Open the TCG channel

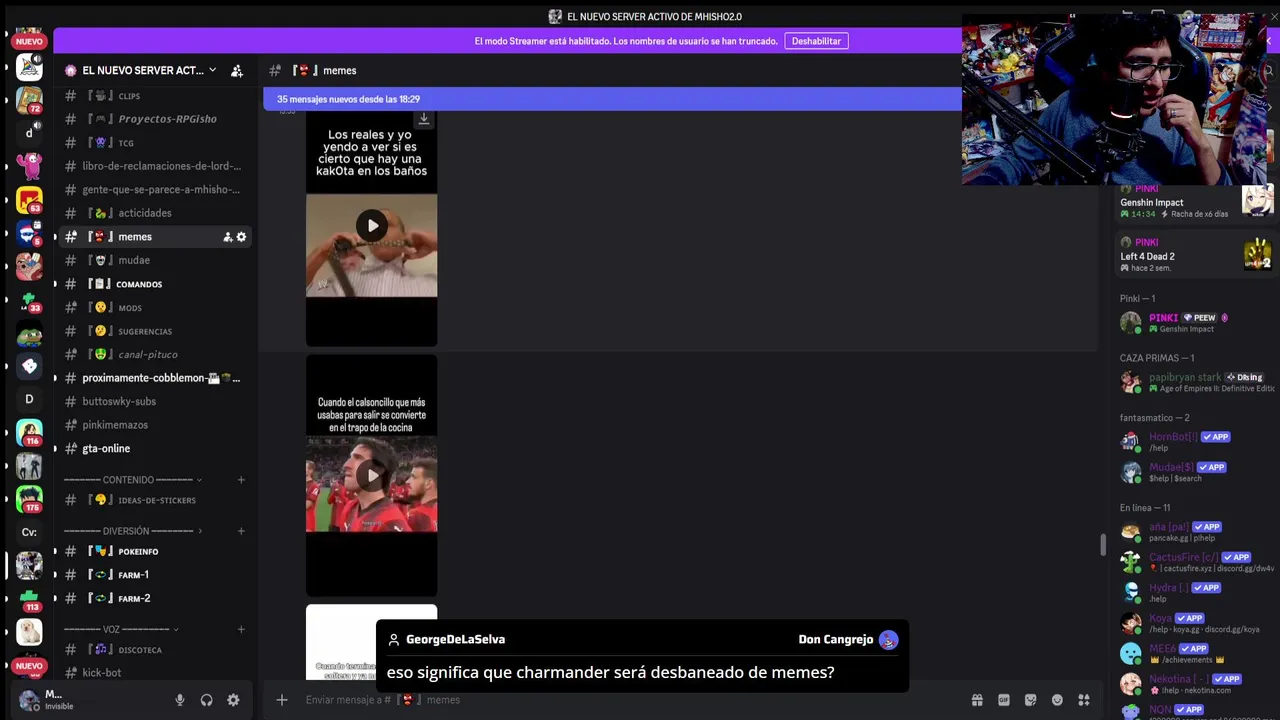coord(154,143)
